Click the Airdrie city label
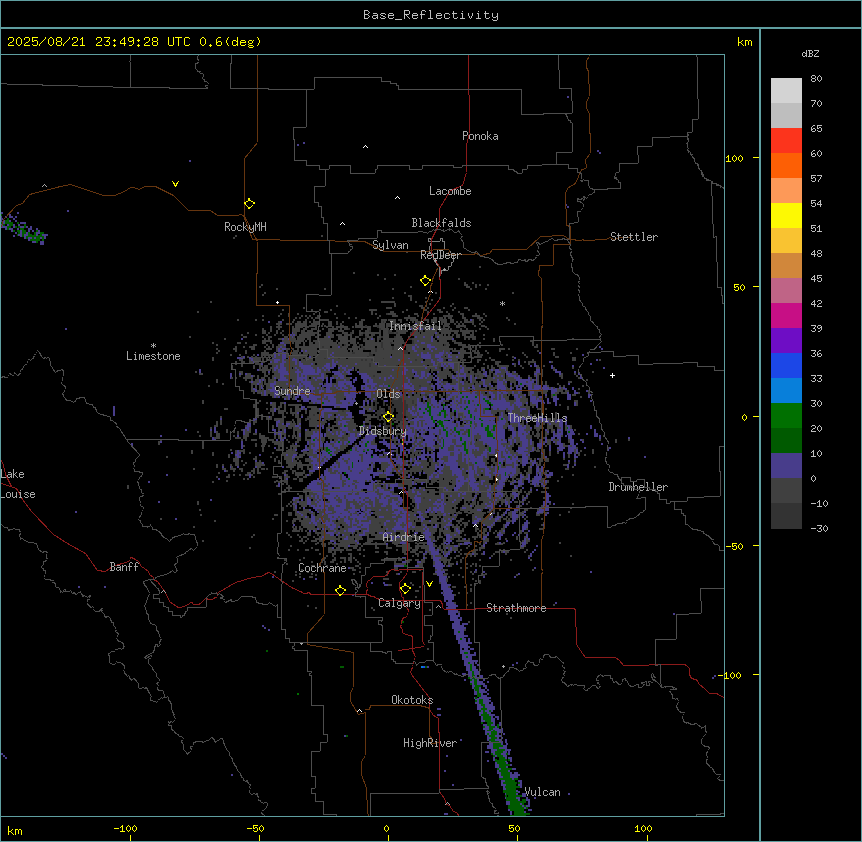Image resolution: width=862 pixels, height=842 pixels. click(x=404, y=537)
